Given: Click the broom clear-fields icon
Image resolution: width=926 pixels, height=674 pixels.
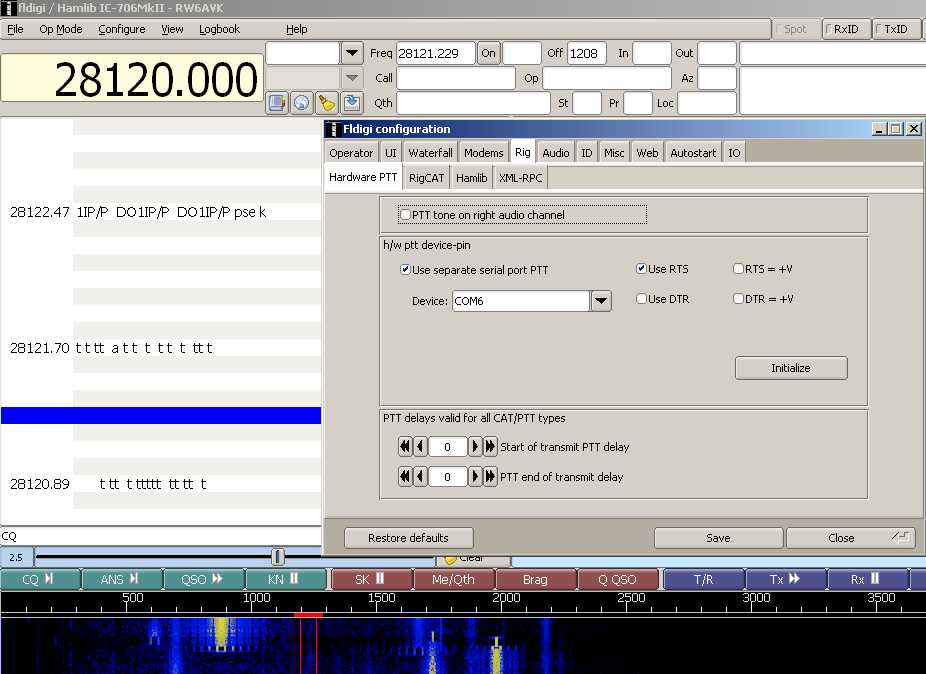Looking at the screenshot, I should click(x=326, y=102).
